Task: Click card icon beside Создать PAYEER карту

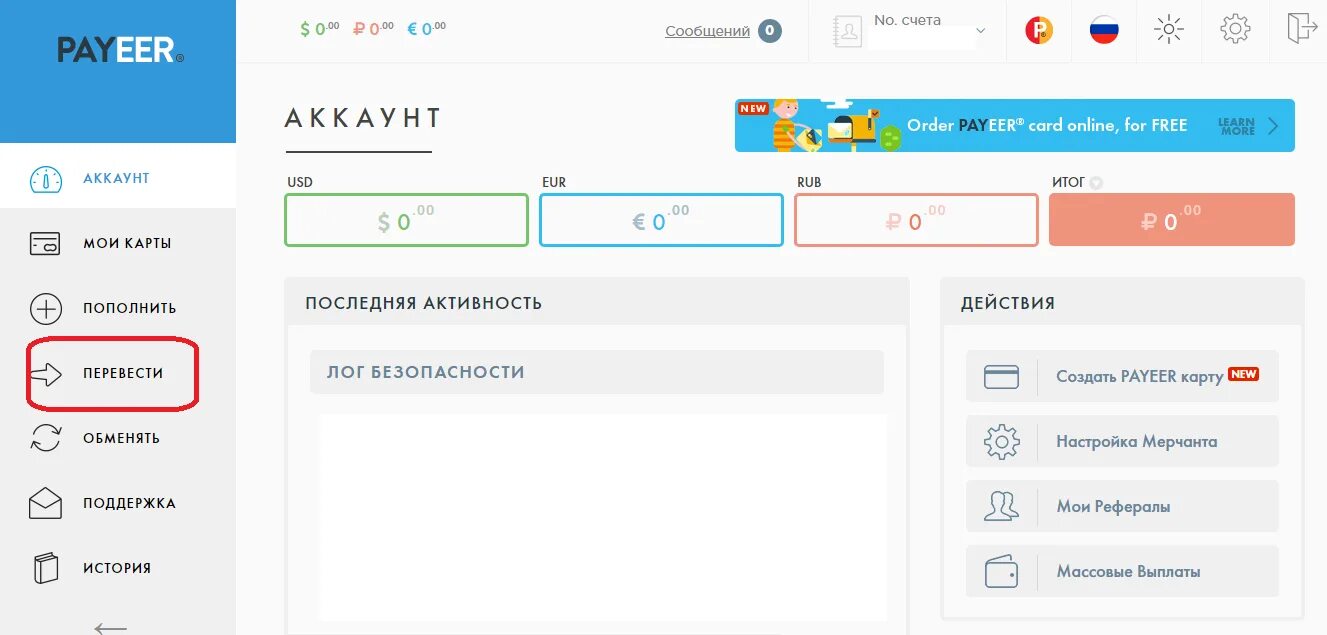Action: 1001,376
